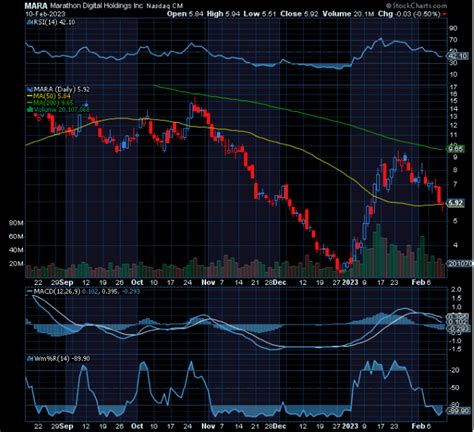Click the Nasdaq CM exchange label
Viewport: 474px width, 432px height.
coord(165,6)
